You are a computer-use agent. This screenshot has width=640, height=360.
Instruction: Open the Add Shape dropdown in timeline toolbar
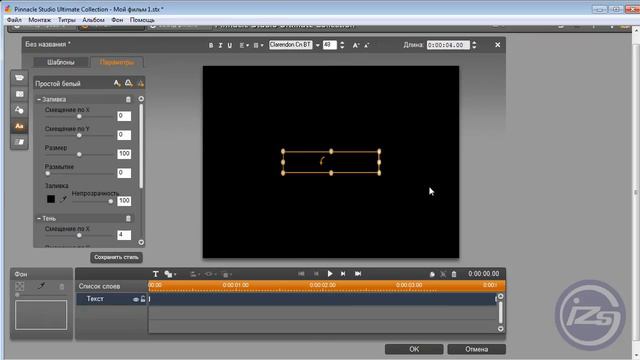point(170,274)
